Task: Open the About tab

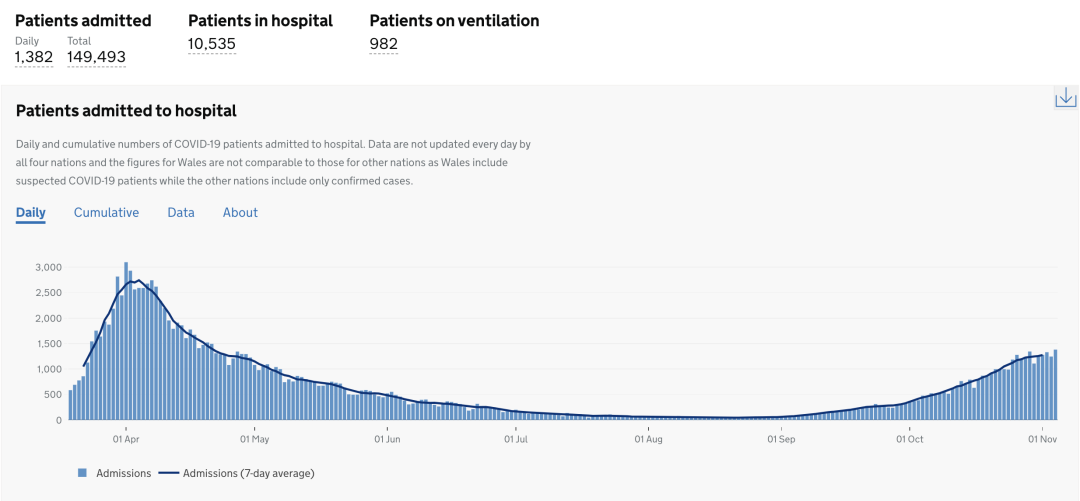Action: pyautogui.click(x=240, y=212)
